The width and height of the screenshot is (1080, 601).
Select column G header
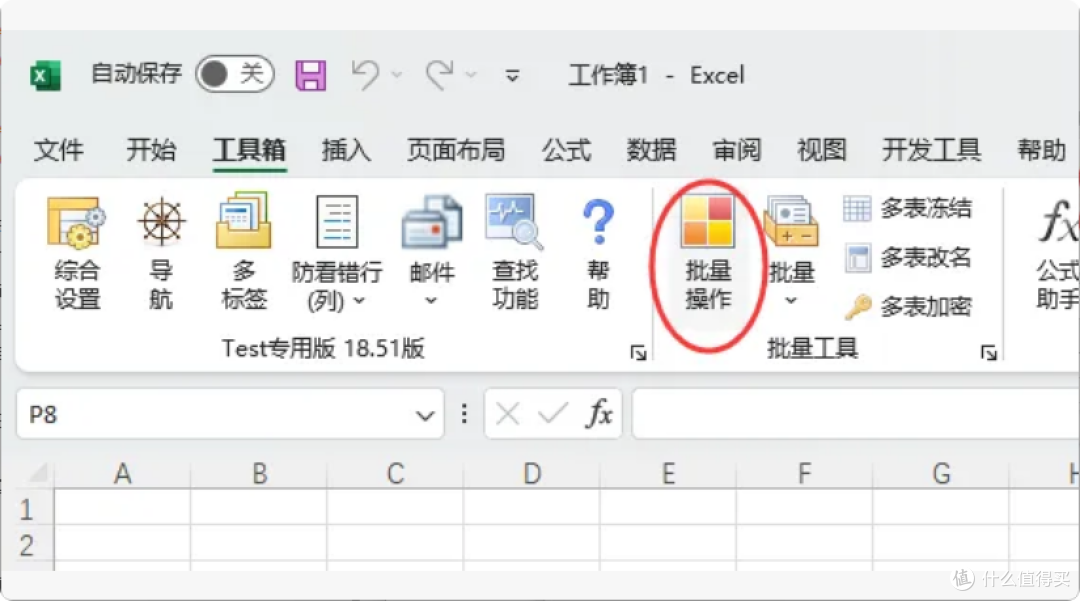941,474
